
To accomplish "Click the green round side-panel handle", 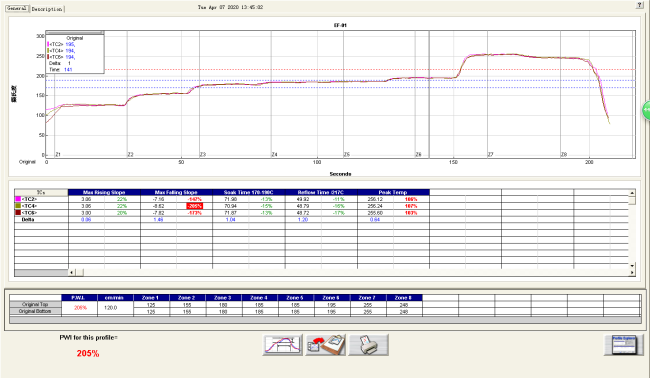I will (647, 110).
